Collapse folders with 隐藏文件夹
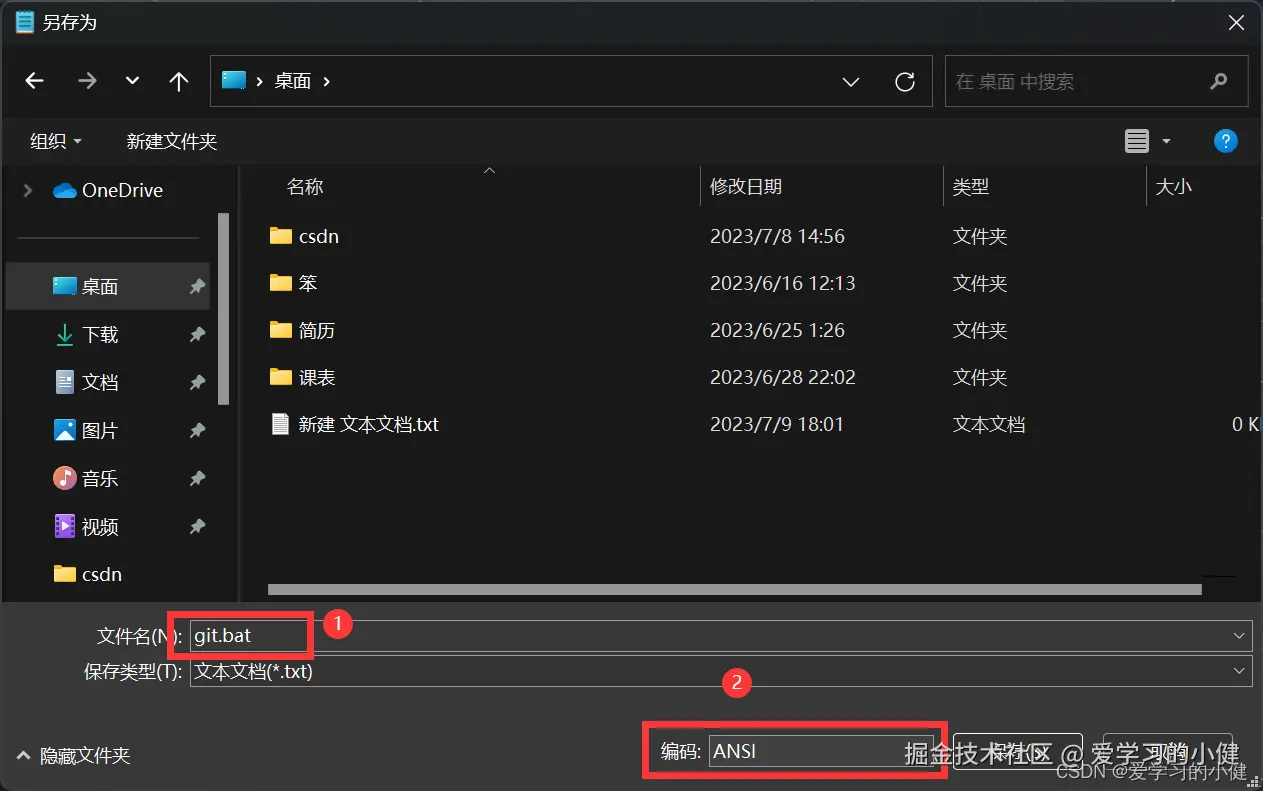 point(73,756)
